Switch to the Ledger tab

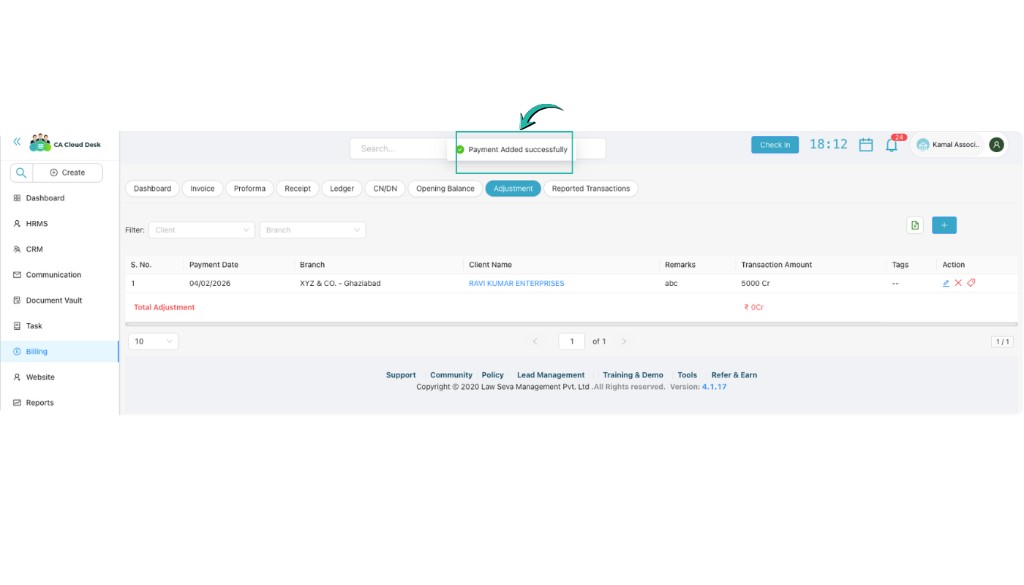tap(339, 188)
